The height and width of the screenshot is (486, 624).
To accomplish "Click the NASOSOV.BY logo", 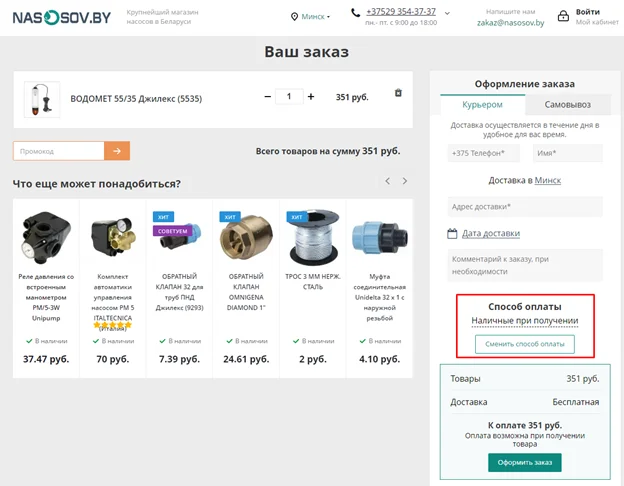I will tap(62, 17).
